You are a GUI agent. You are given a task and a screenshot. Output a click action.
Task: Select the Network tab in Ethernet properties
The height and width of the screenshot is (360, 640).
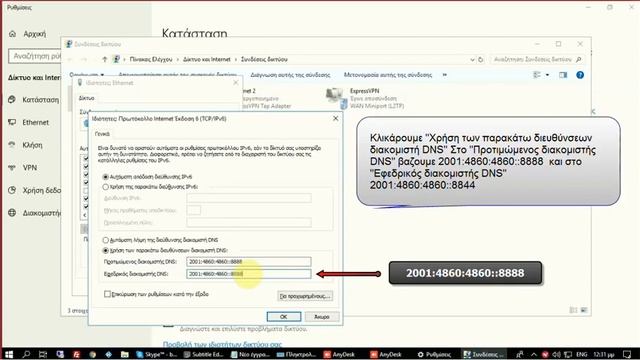tap(87, 98)
